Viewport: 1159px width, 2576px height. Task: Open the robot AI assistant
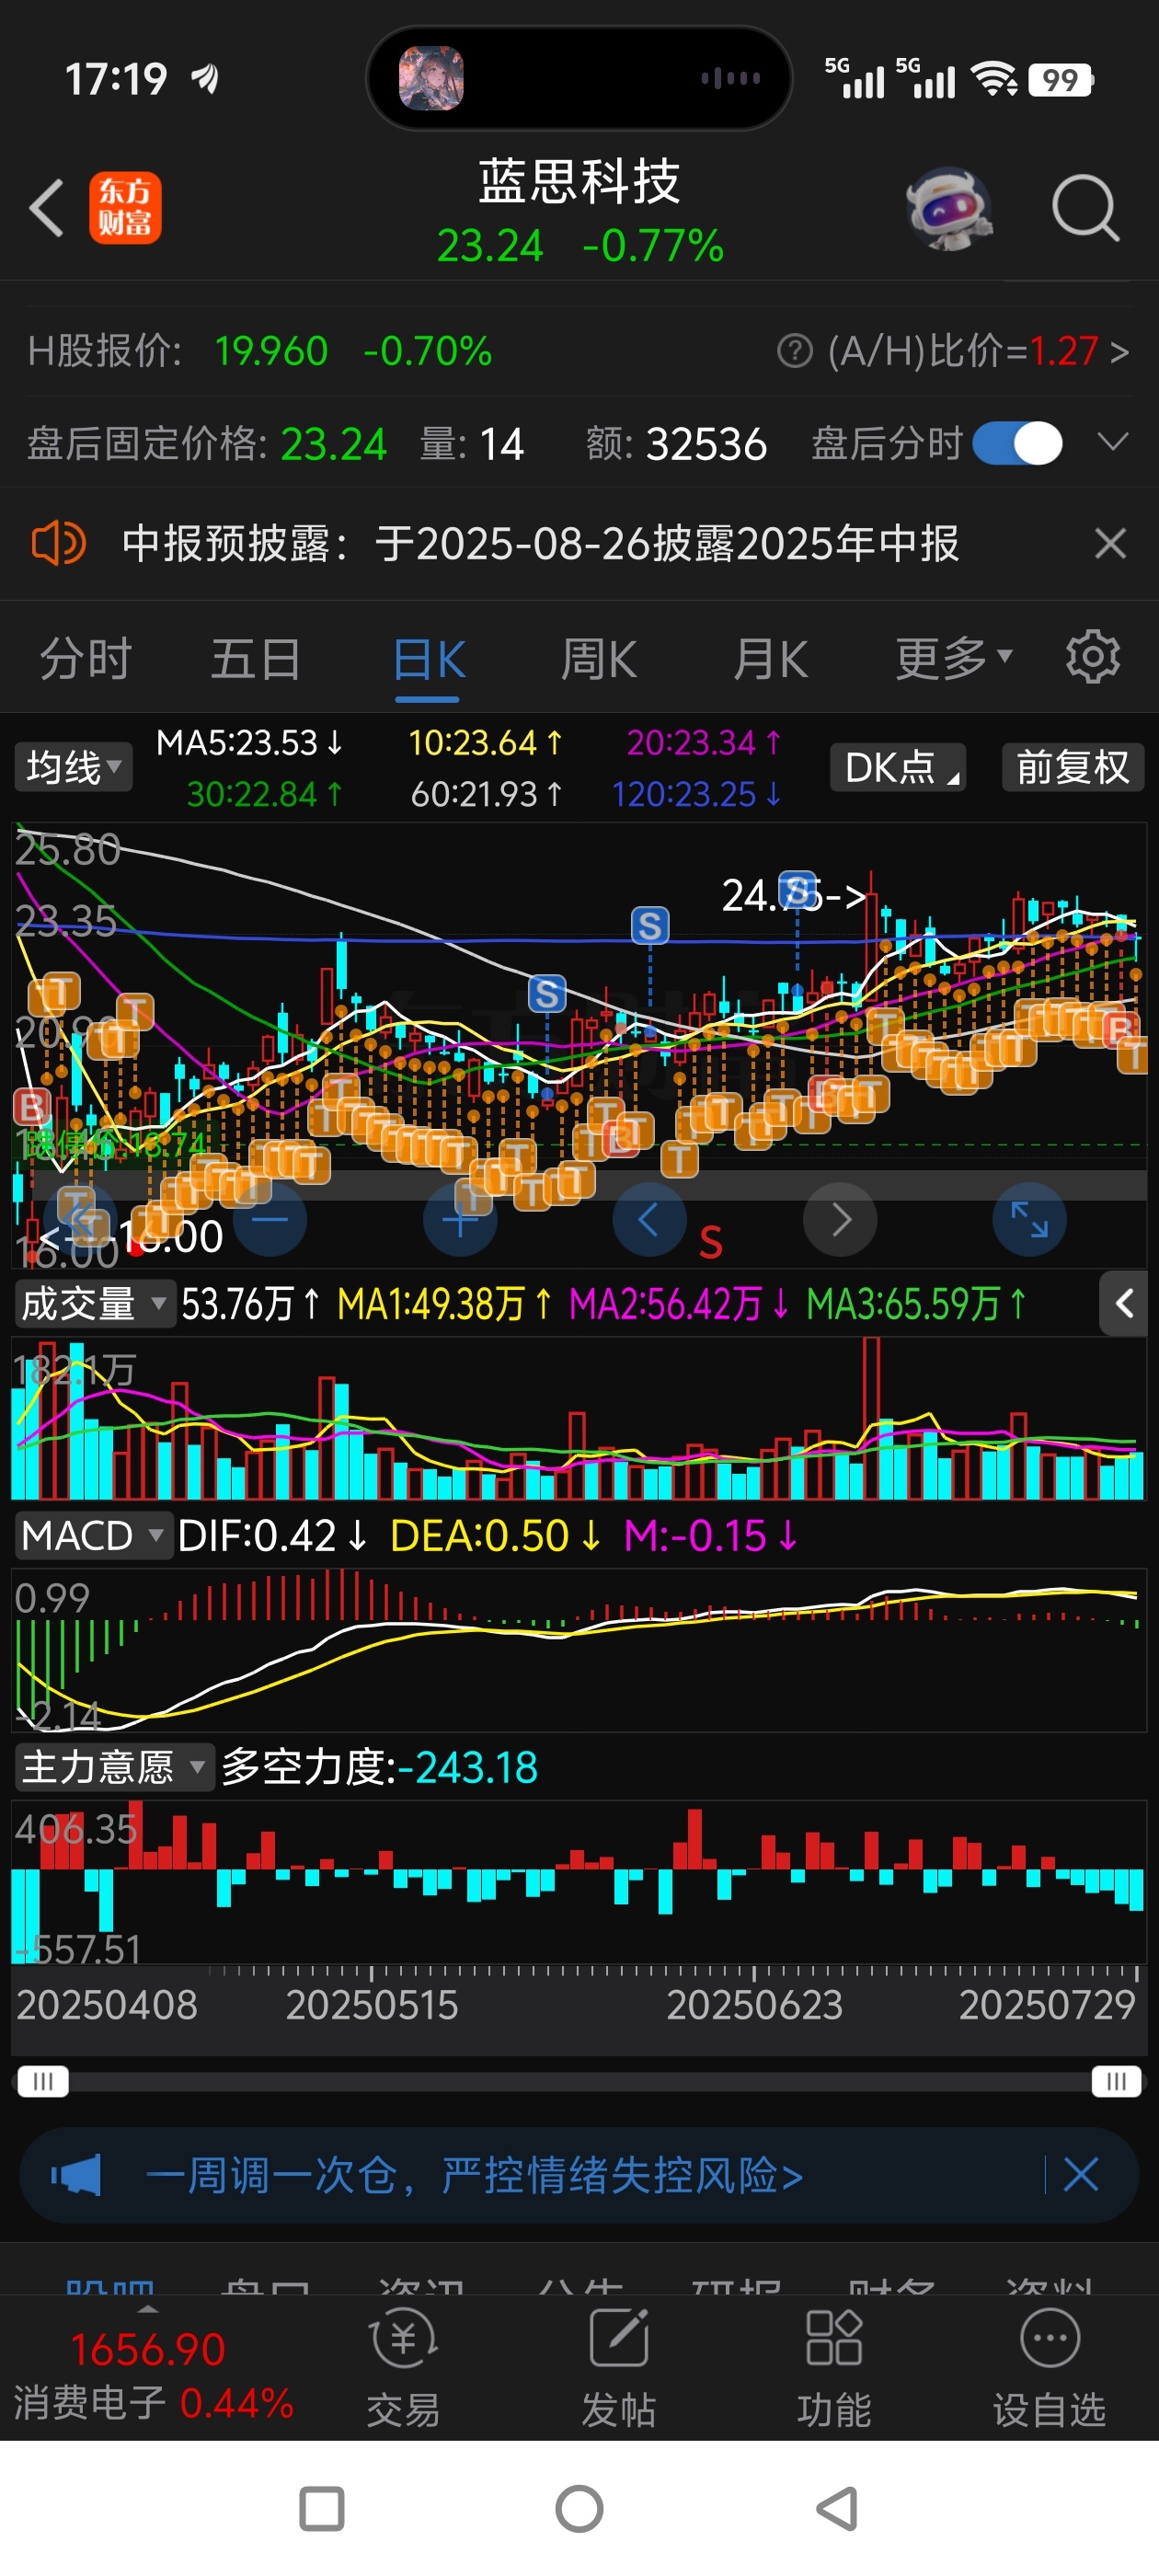(x=948, y=208)
